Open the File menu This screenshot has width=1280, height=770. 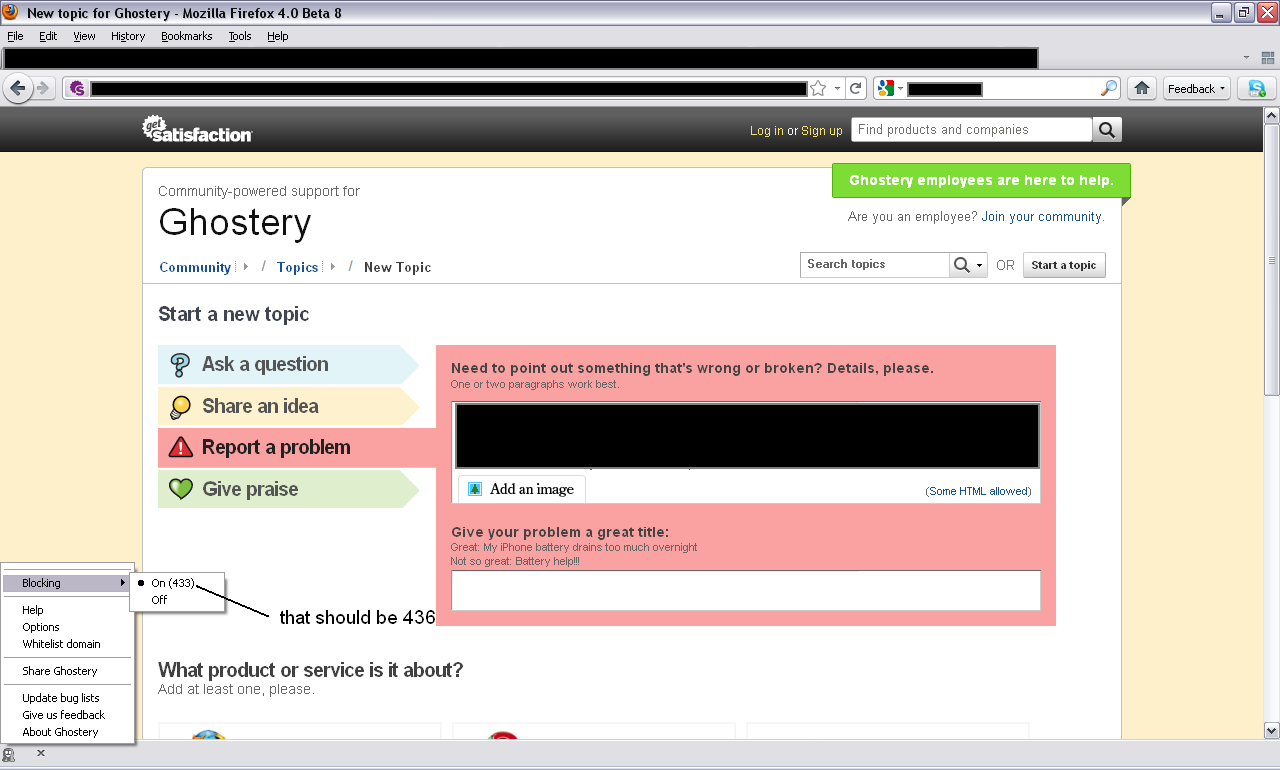(x=15, y=36)
